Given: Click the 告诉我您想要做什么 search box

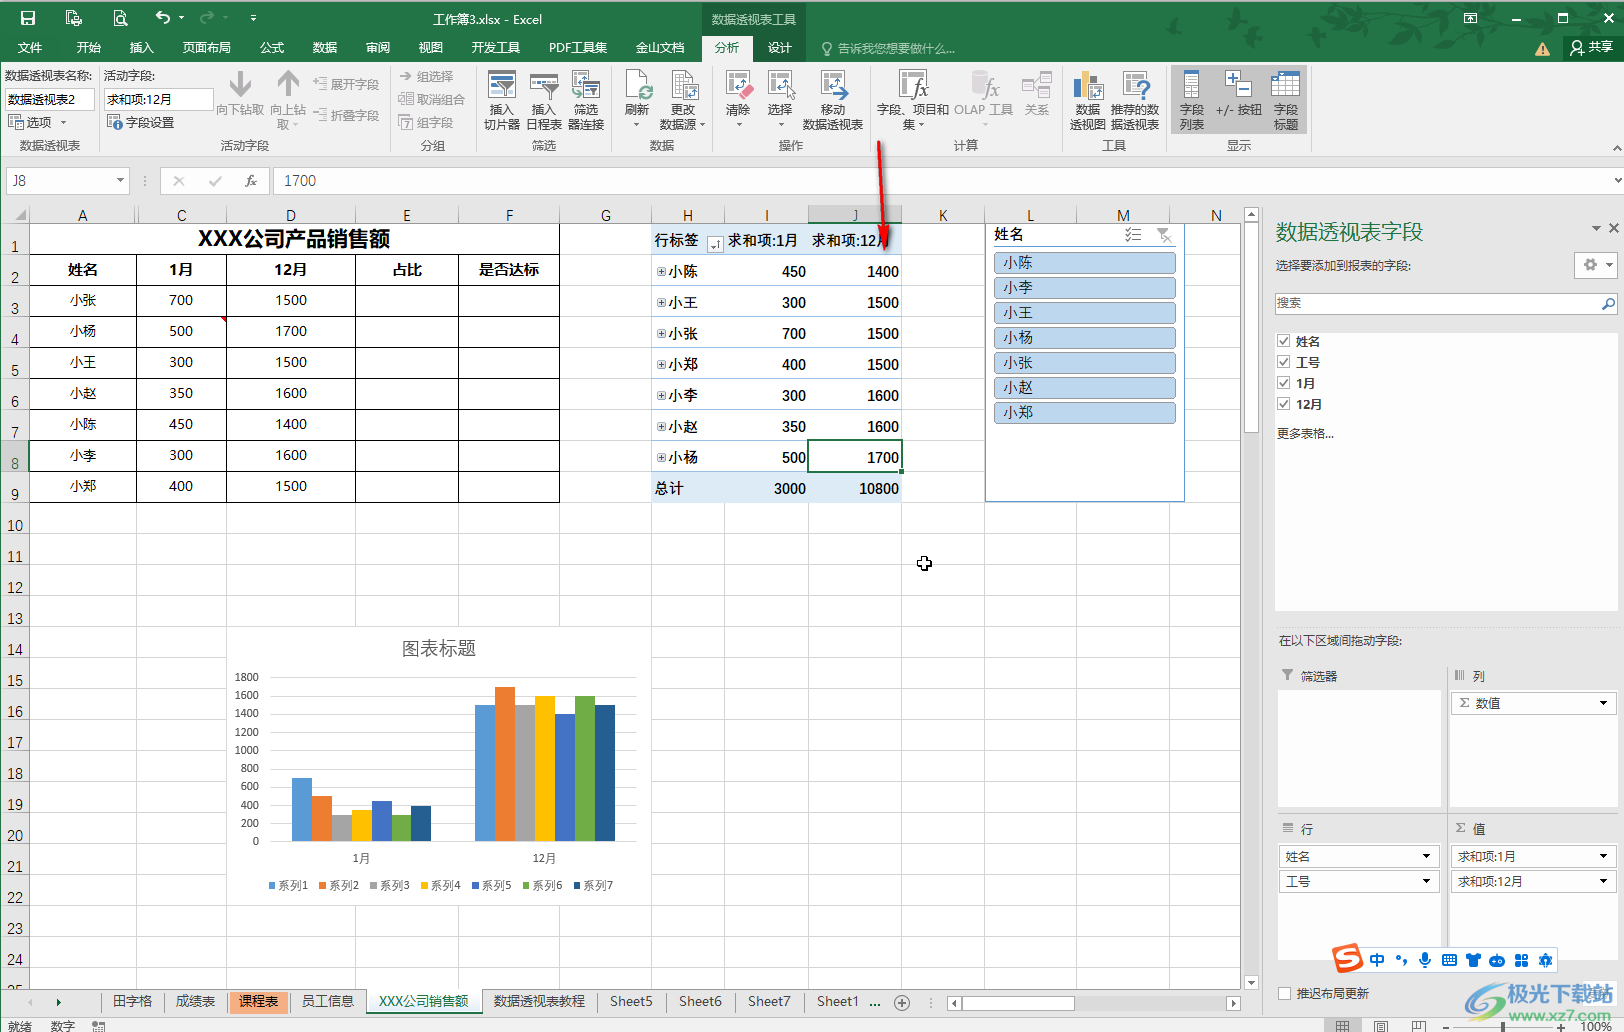Looking at the screenshot, I should (889, 48).
